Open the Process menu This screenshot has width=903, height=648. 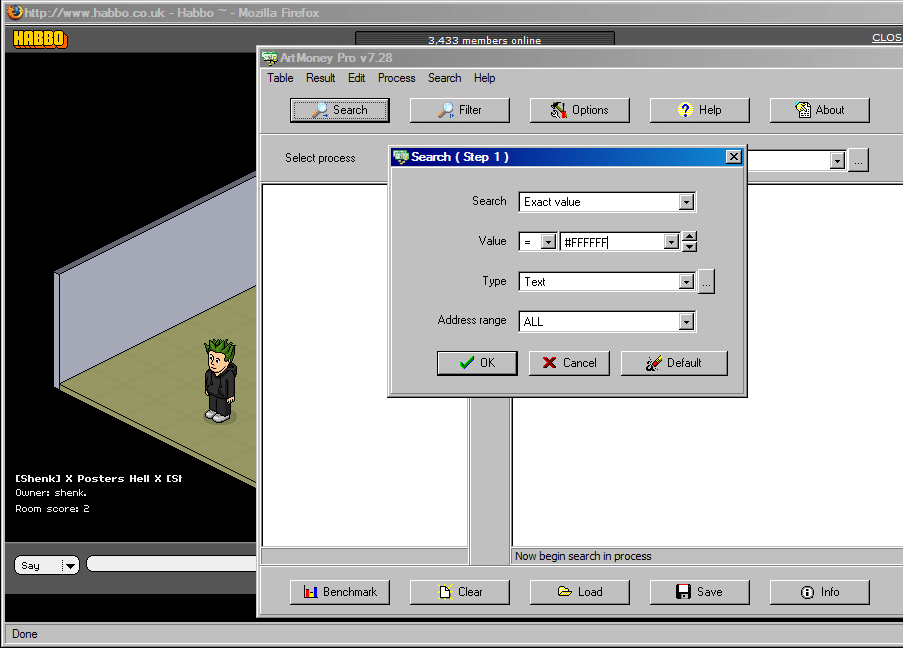coord(396,78)
